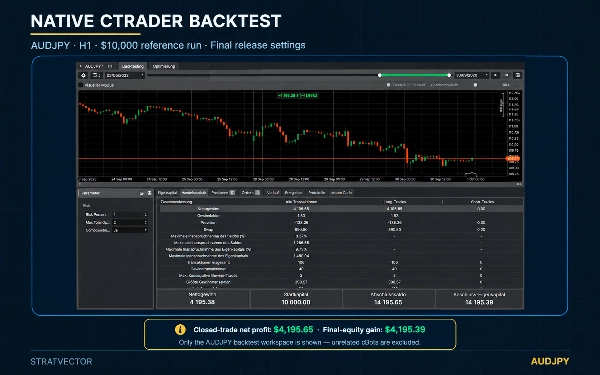Click the STRATVECTOR footer text
This screenshot has height=375, width=600.
coord(61,362)
